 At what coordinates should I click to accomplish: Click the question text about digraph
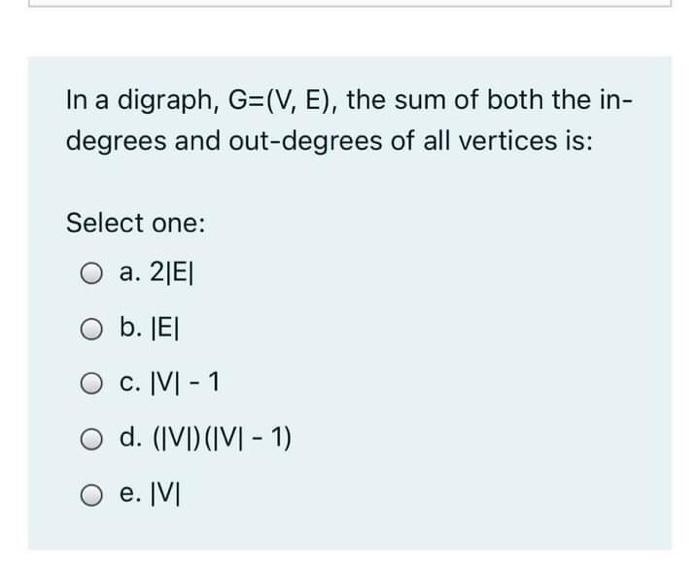click(x=349, y=121)
